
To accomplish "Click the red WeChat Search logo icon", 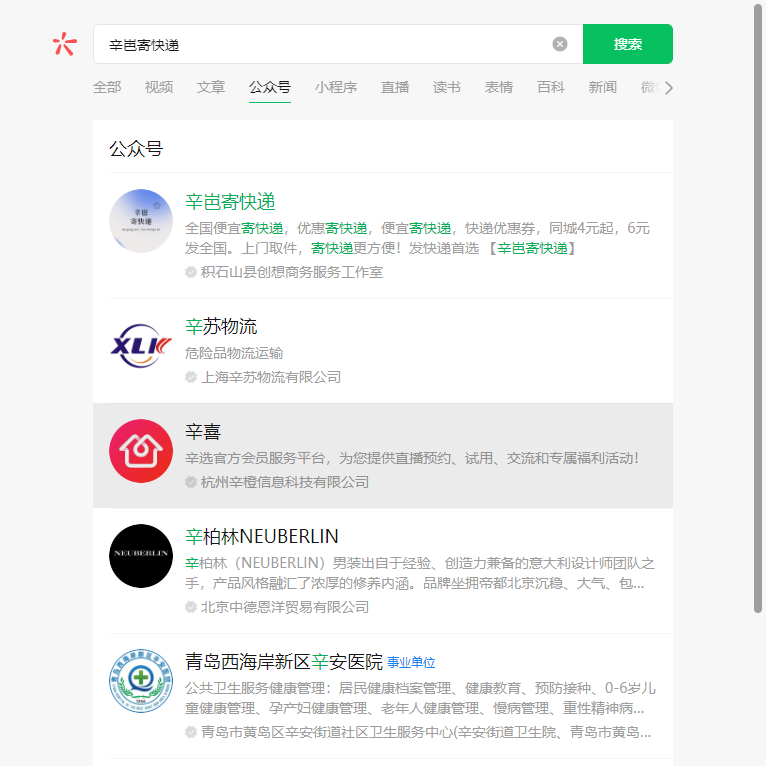I will 65,44.
